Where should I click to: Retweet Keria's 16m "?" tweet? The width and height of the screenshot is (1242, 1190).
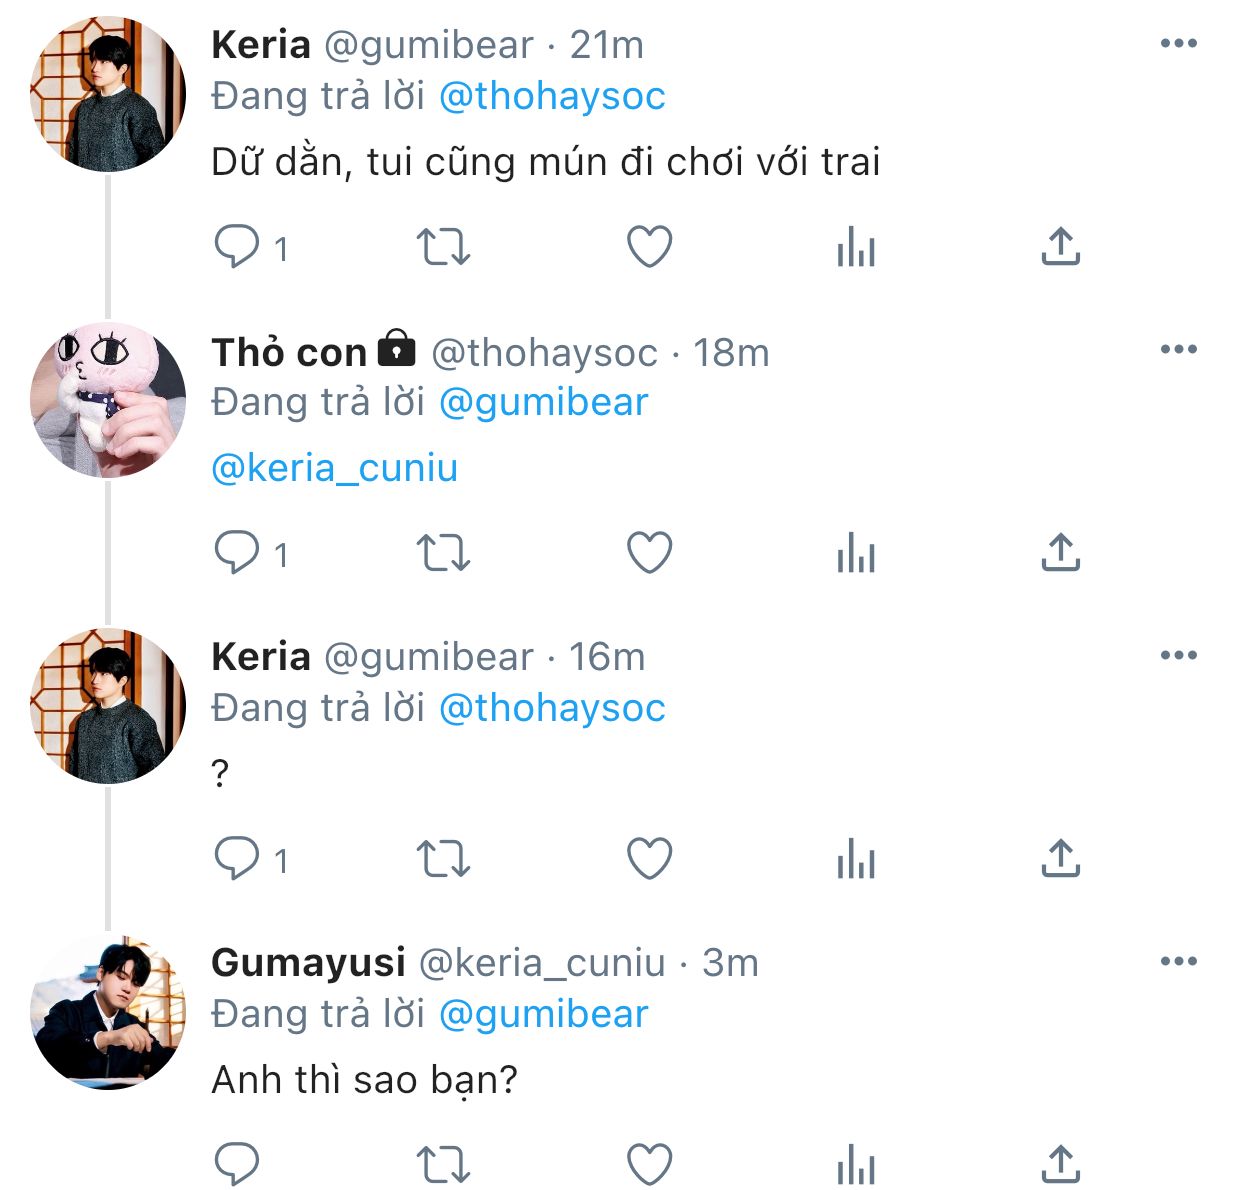click(443, 859)
